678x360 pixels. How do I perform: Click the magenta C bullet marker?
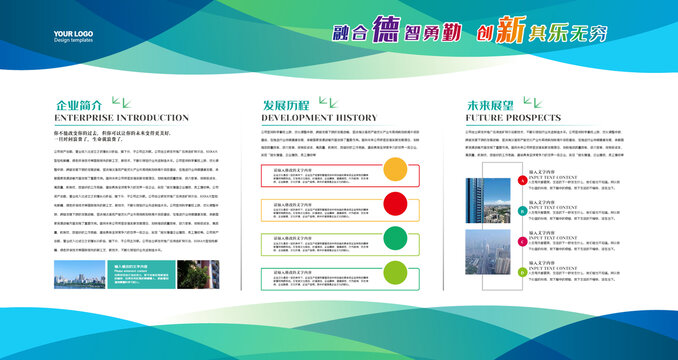click(x=522, y=242)
